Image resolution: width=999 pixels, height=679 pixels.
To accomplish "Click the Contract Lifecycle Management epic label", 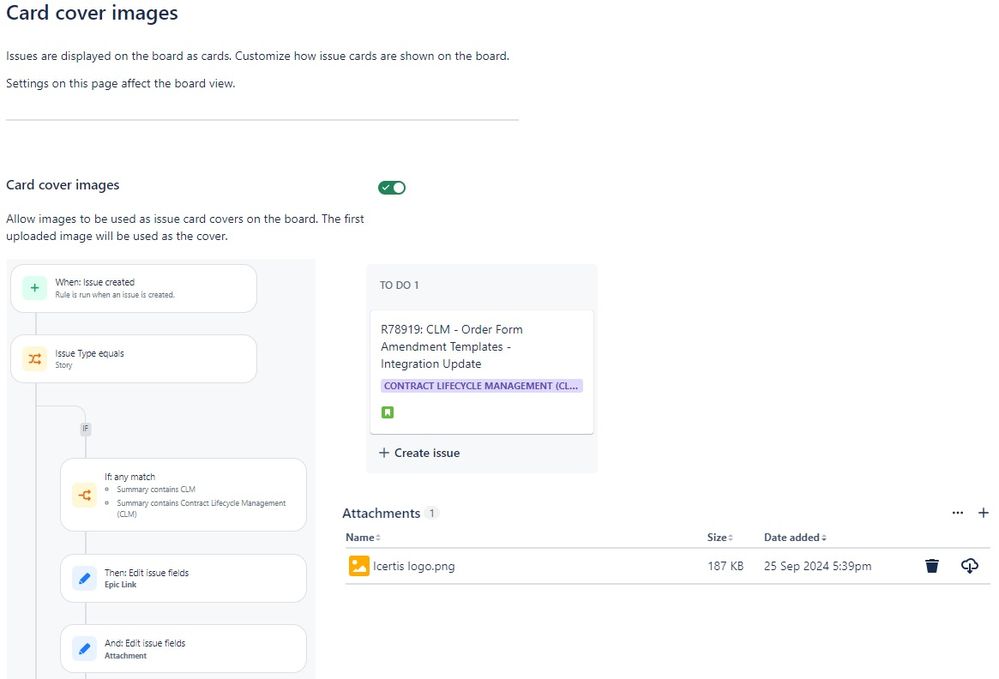I will [481, 386].
